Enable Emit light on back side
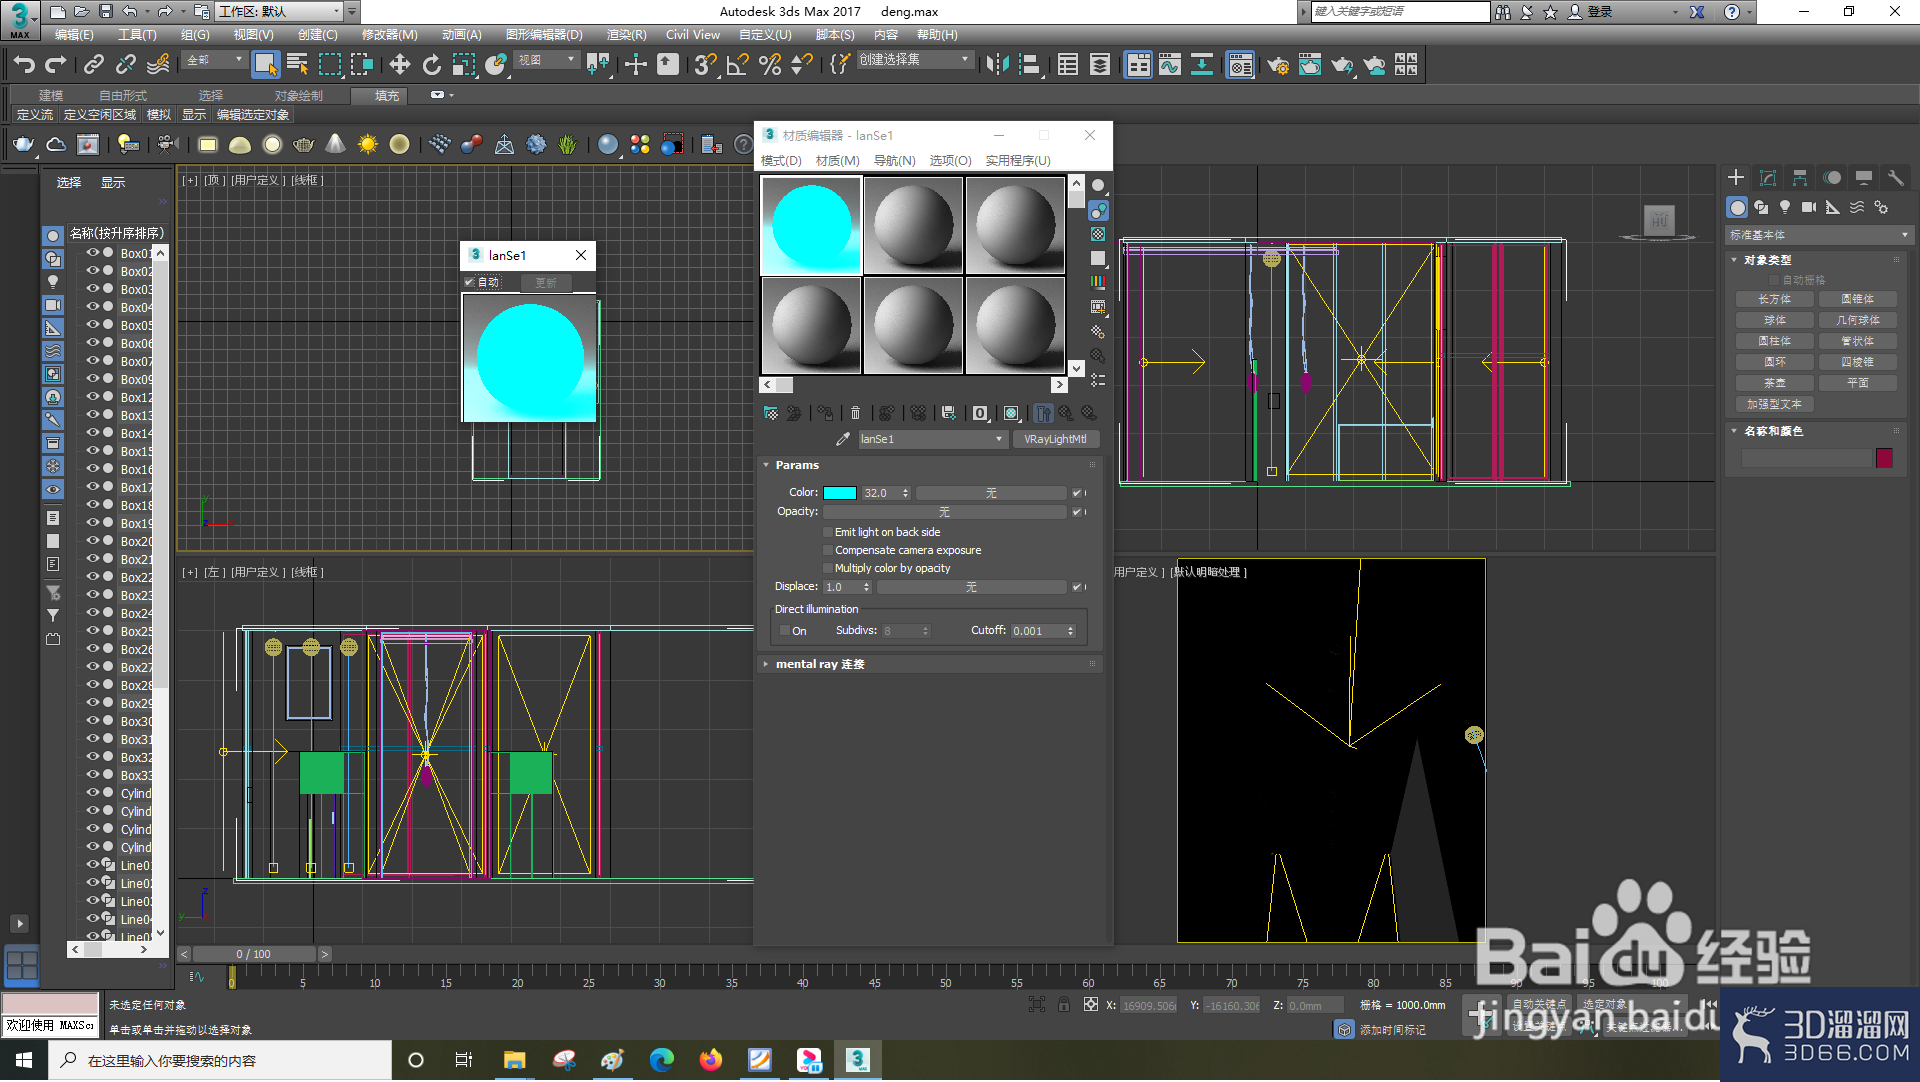 coord(828,532)
